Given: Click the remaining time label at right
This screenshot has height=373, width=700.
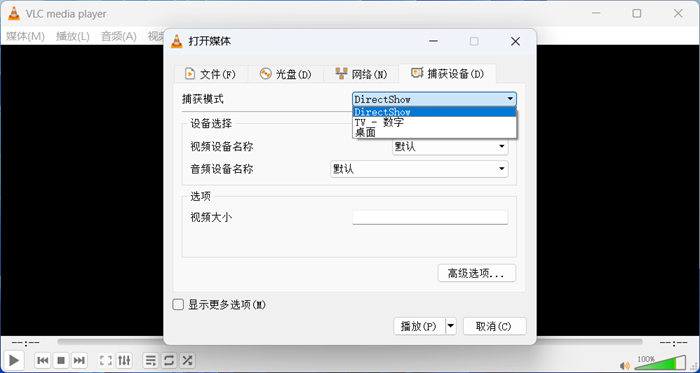Looking at the screenshot, I should click(x=673, y=343).
